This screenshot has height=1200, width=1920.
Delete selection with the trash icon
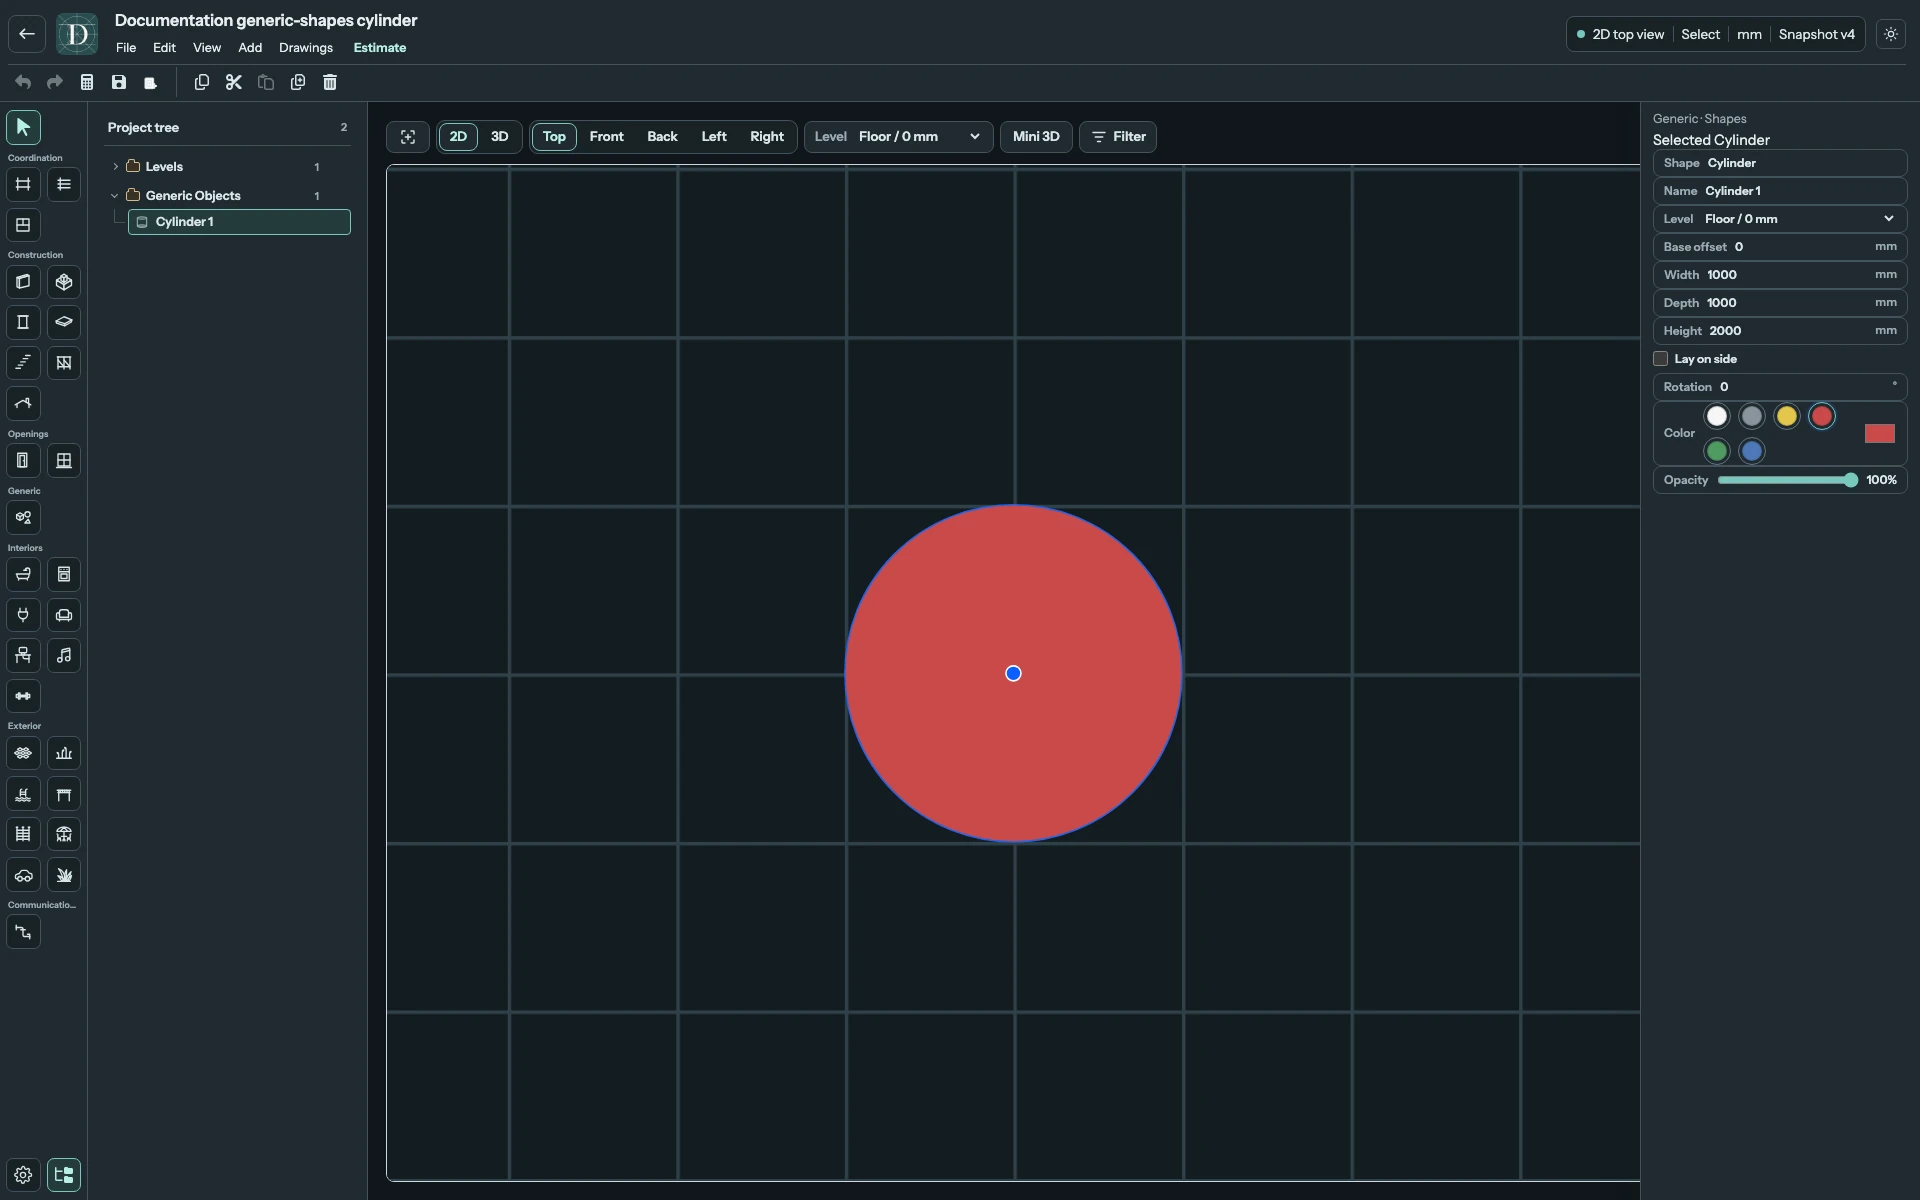(x=330, y=82)
